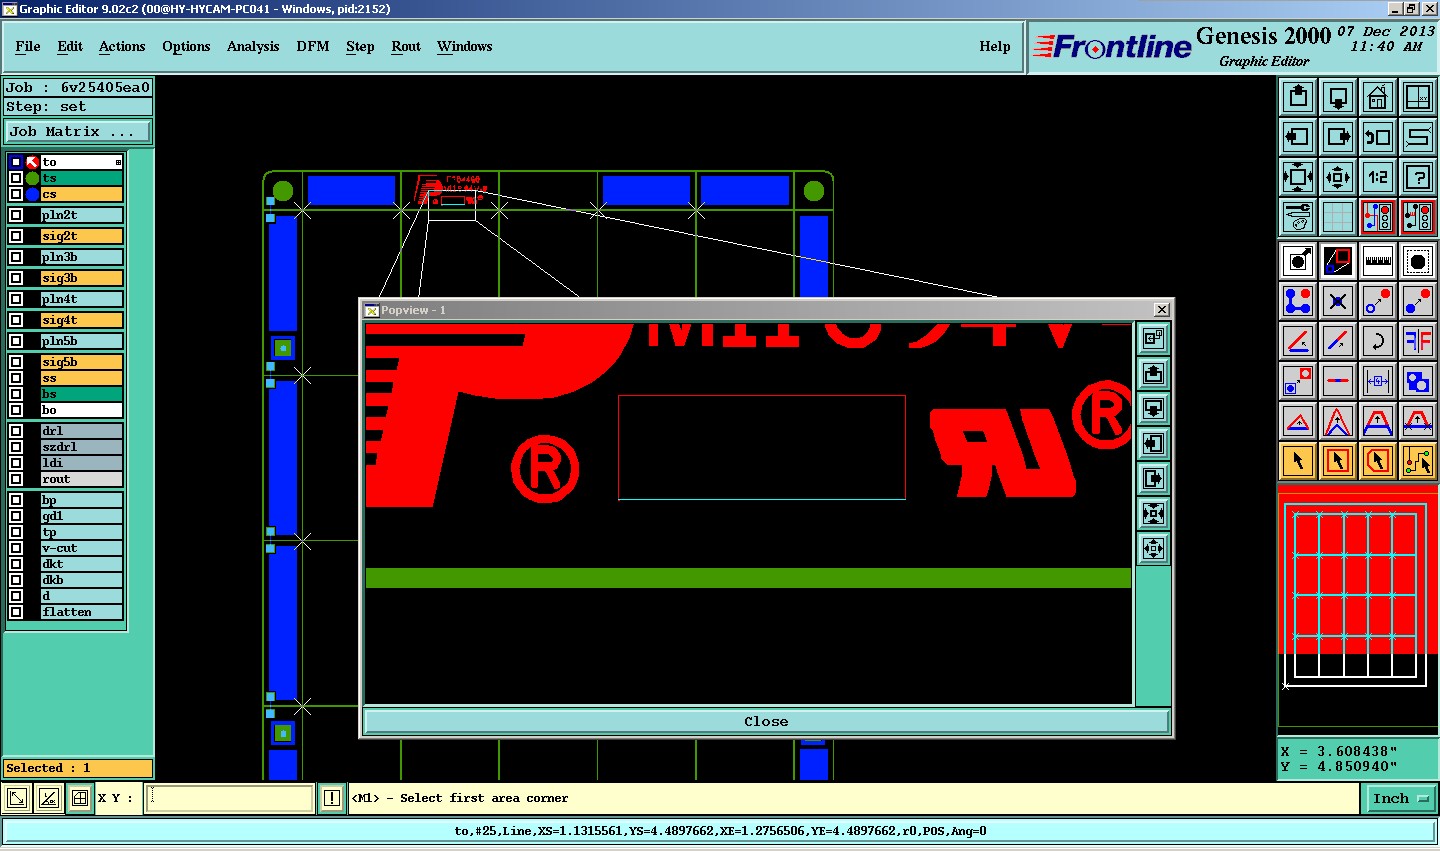Open the Analysis menu
This screenshot has width=1440, height=851.
[x=253, y=46]
